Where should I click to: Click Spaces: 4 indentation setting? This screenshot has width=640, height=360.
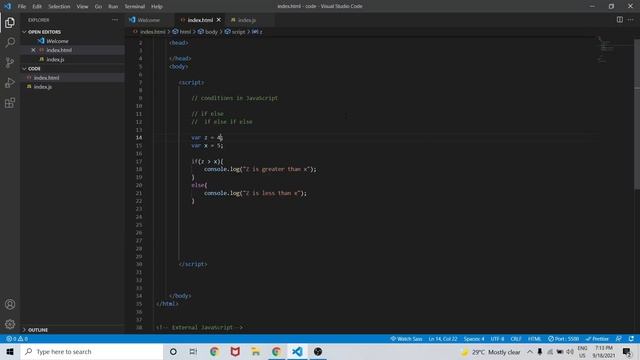(x=474, y=339)
